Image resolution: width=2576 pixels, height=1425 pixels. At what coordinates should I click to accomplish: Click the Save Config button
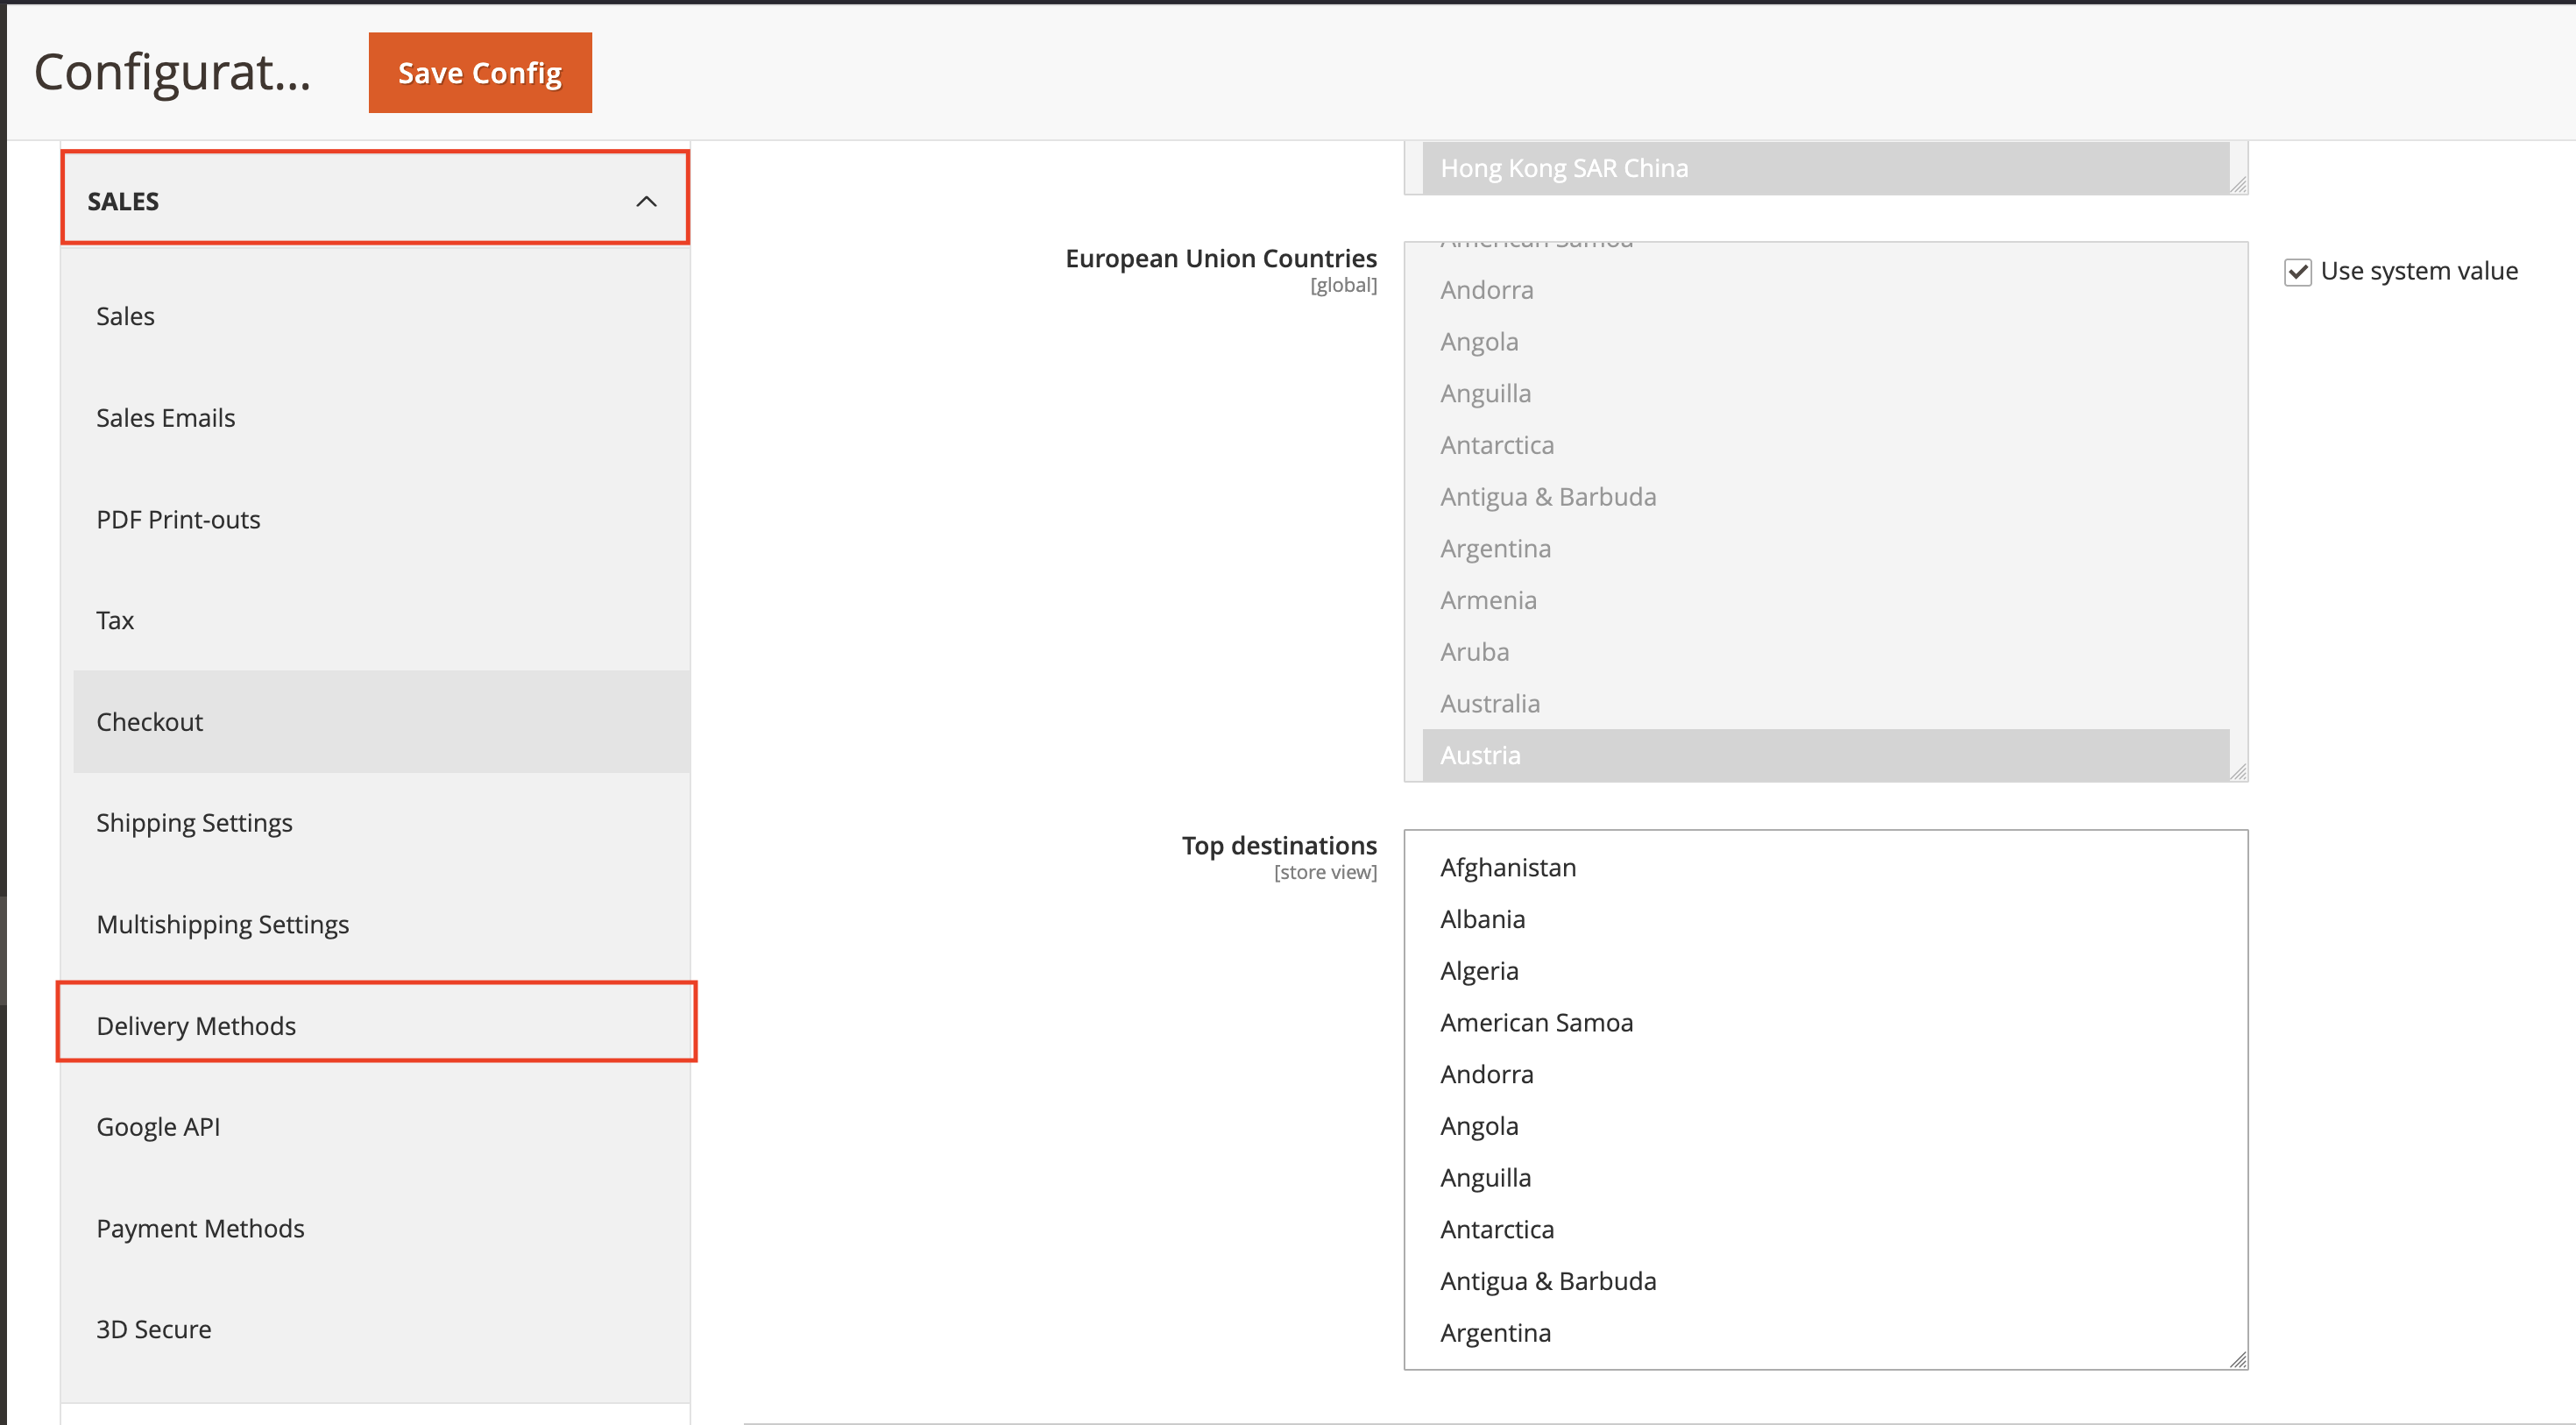[479, 71]
